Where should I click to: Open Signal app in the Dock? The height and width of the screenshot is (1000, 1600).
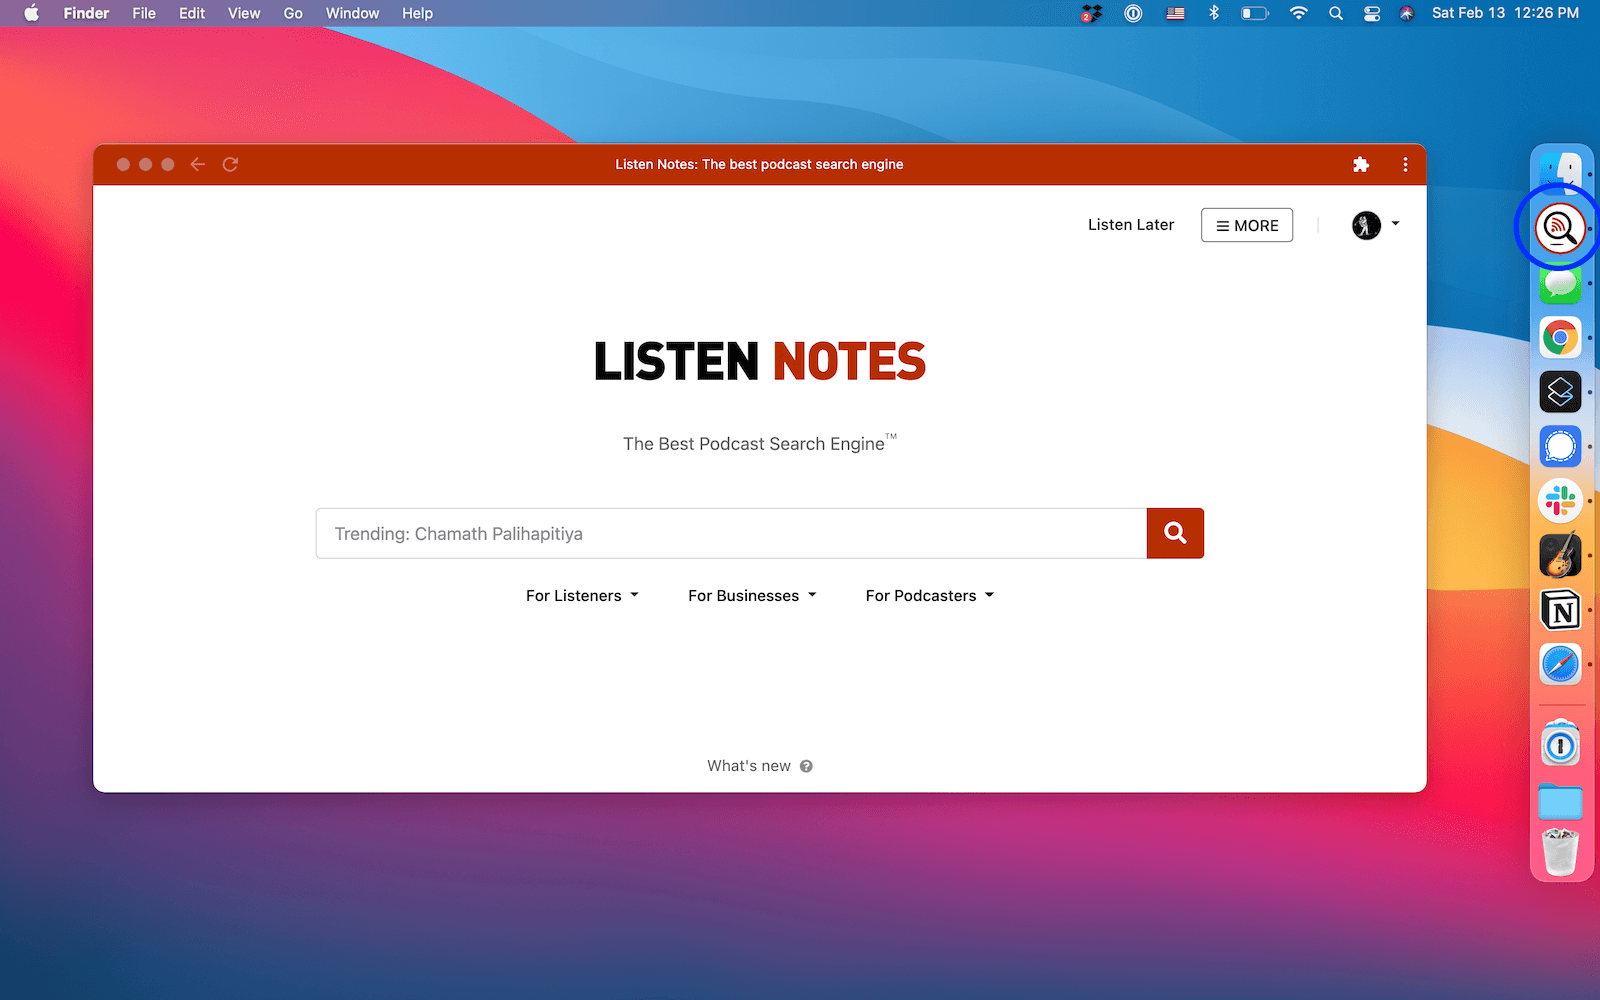1560,446
